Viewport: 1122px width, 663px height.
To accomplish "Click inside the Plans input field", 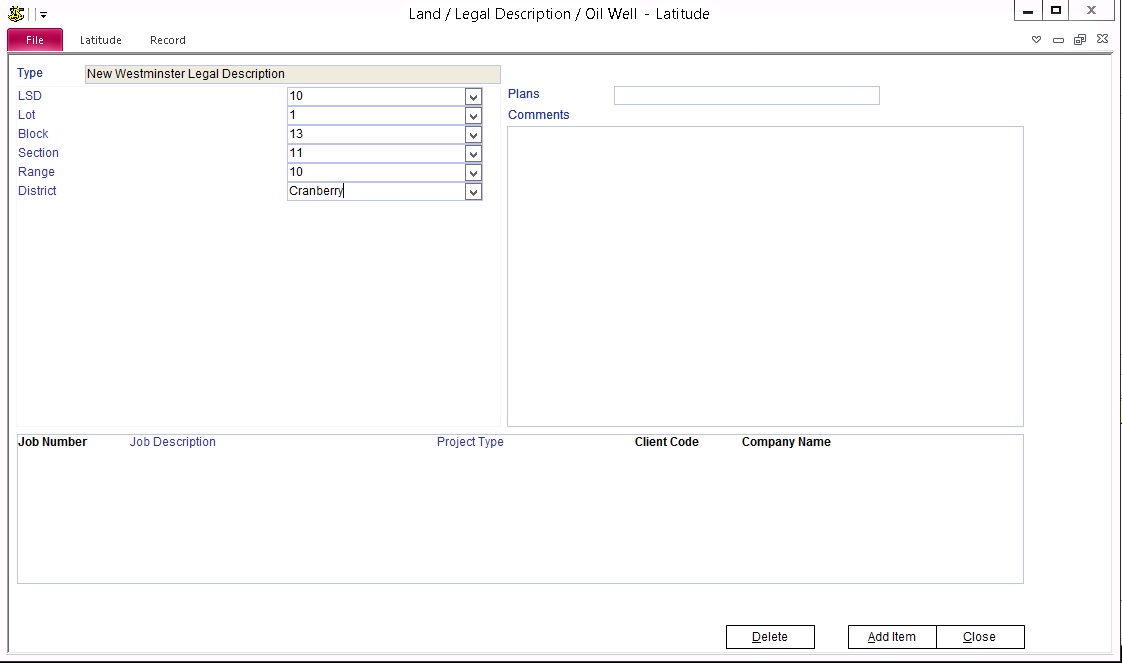I will pyautogui.click(x=746, y=96).
